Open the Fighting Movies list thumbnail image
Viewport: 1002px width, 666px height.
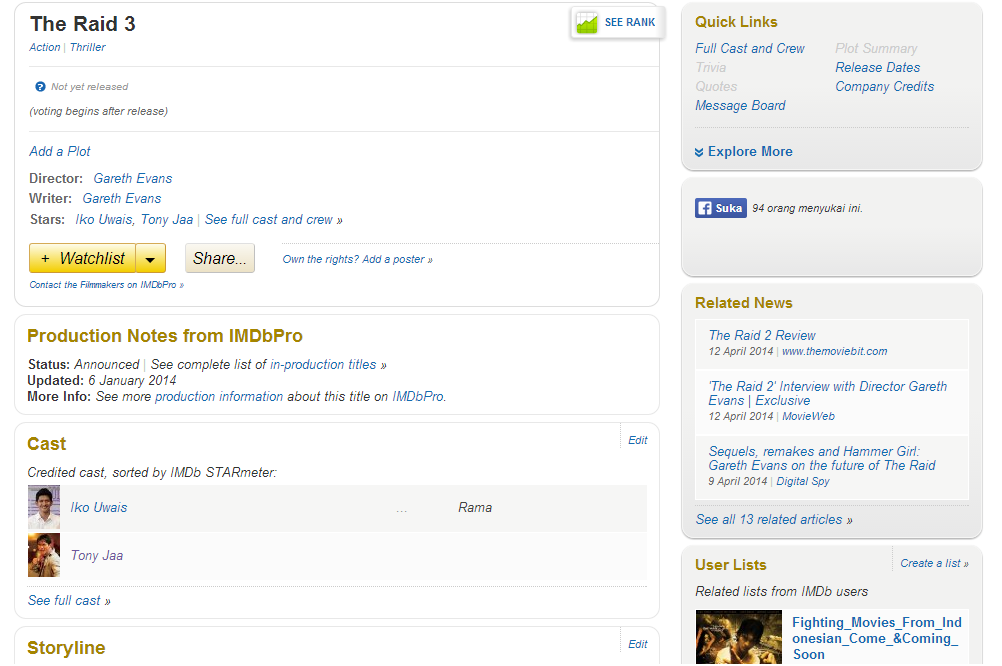click(739, 637)
